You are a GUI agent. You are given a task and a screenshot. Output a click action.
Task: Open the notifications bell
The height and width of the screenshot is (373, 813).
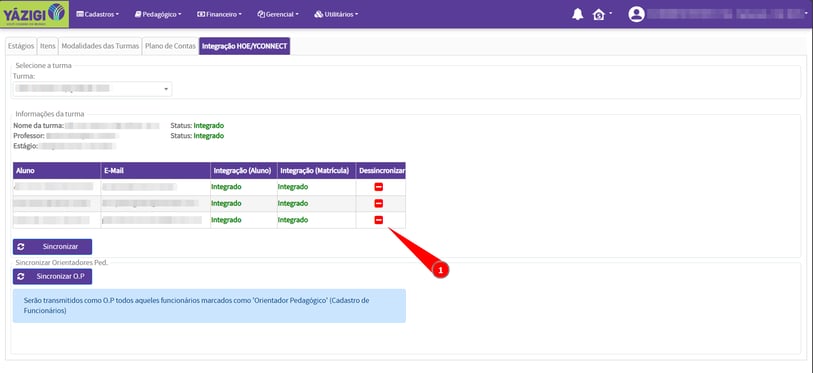coord(578,15)
